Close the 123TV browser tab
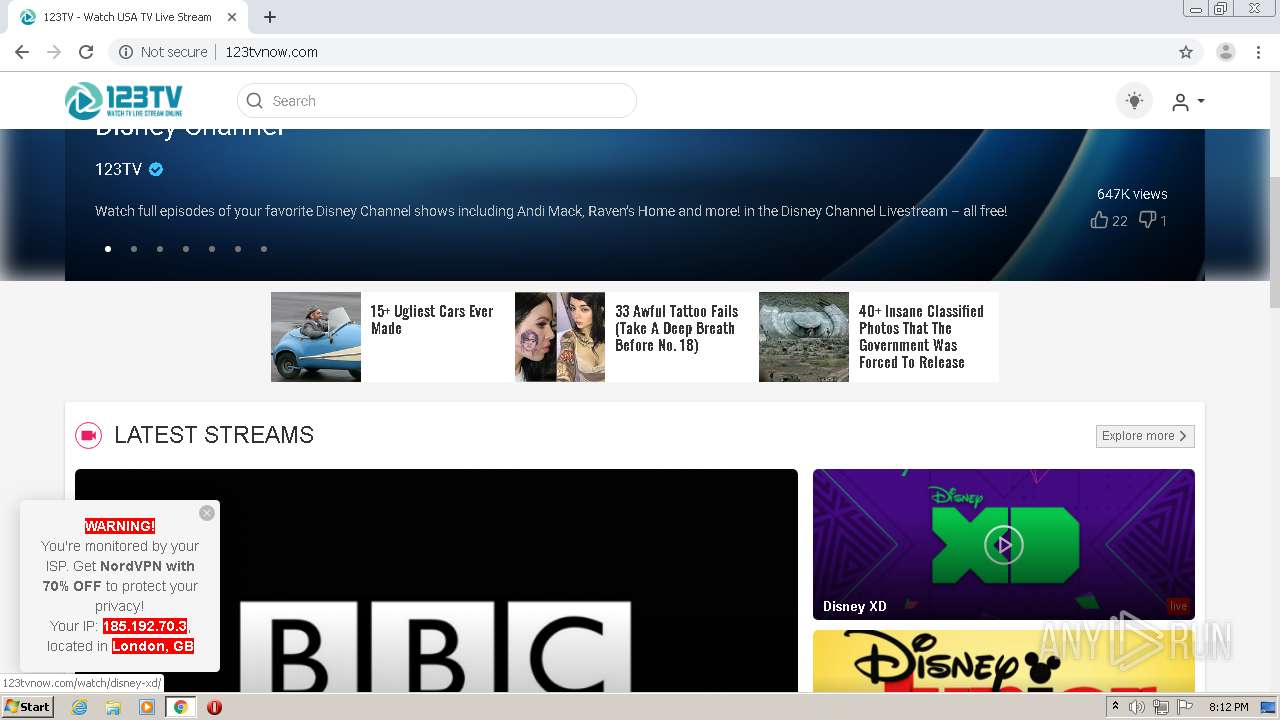The width and height of the screenshot is (1280, 720). tap(232, 17)
